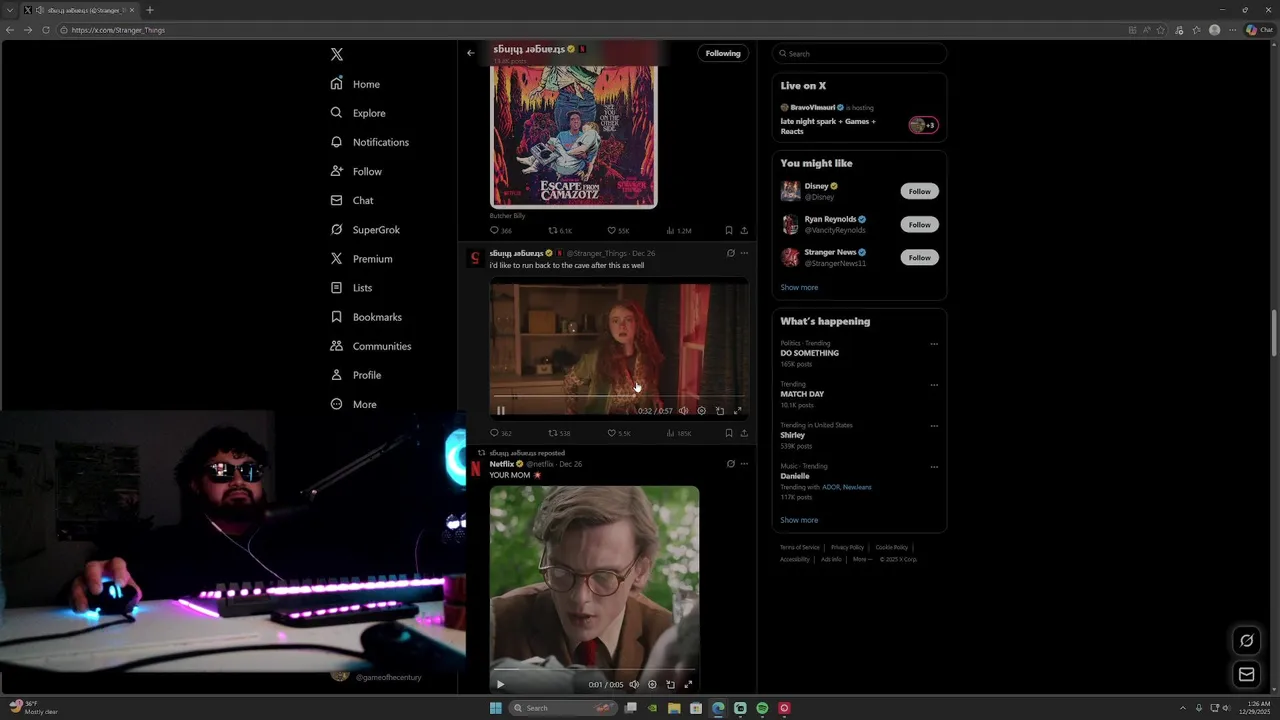The image size is (1280, 720).
Task: Open SuperGrok in sidebar
Action: click(365, 229)
